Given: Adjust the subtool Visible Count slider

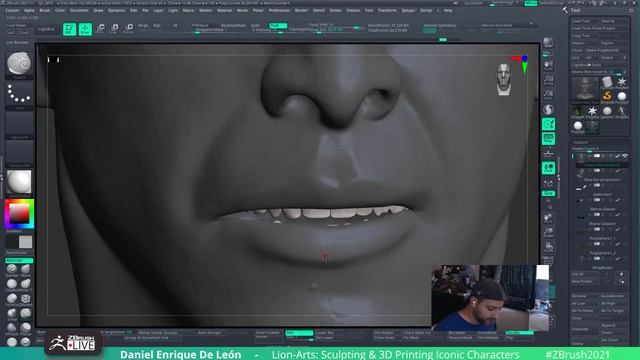Looking at the screenshot, I should coord(600,149).
